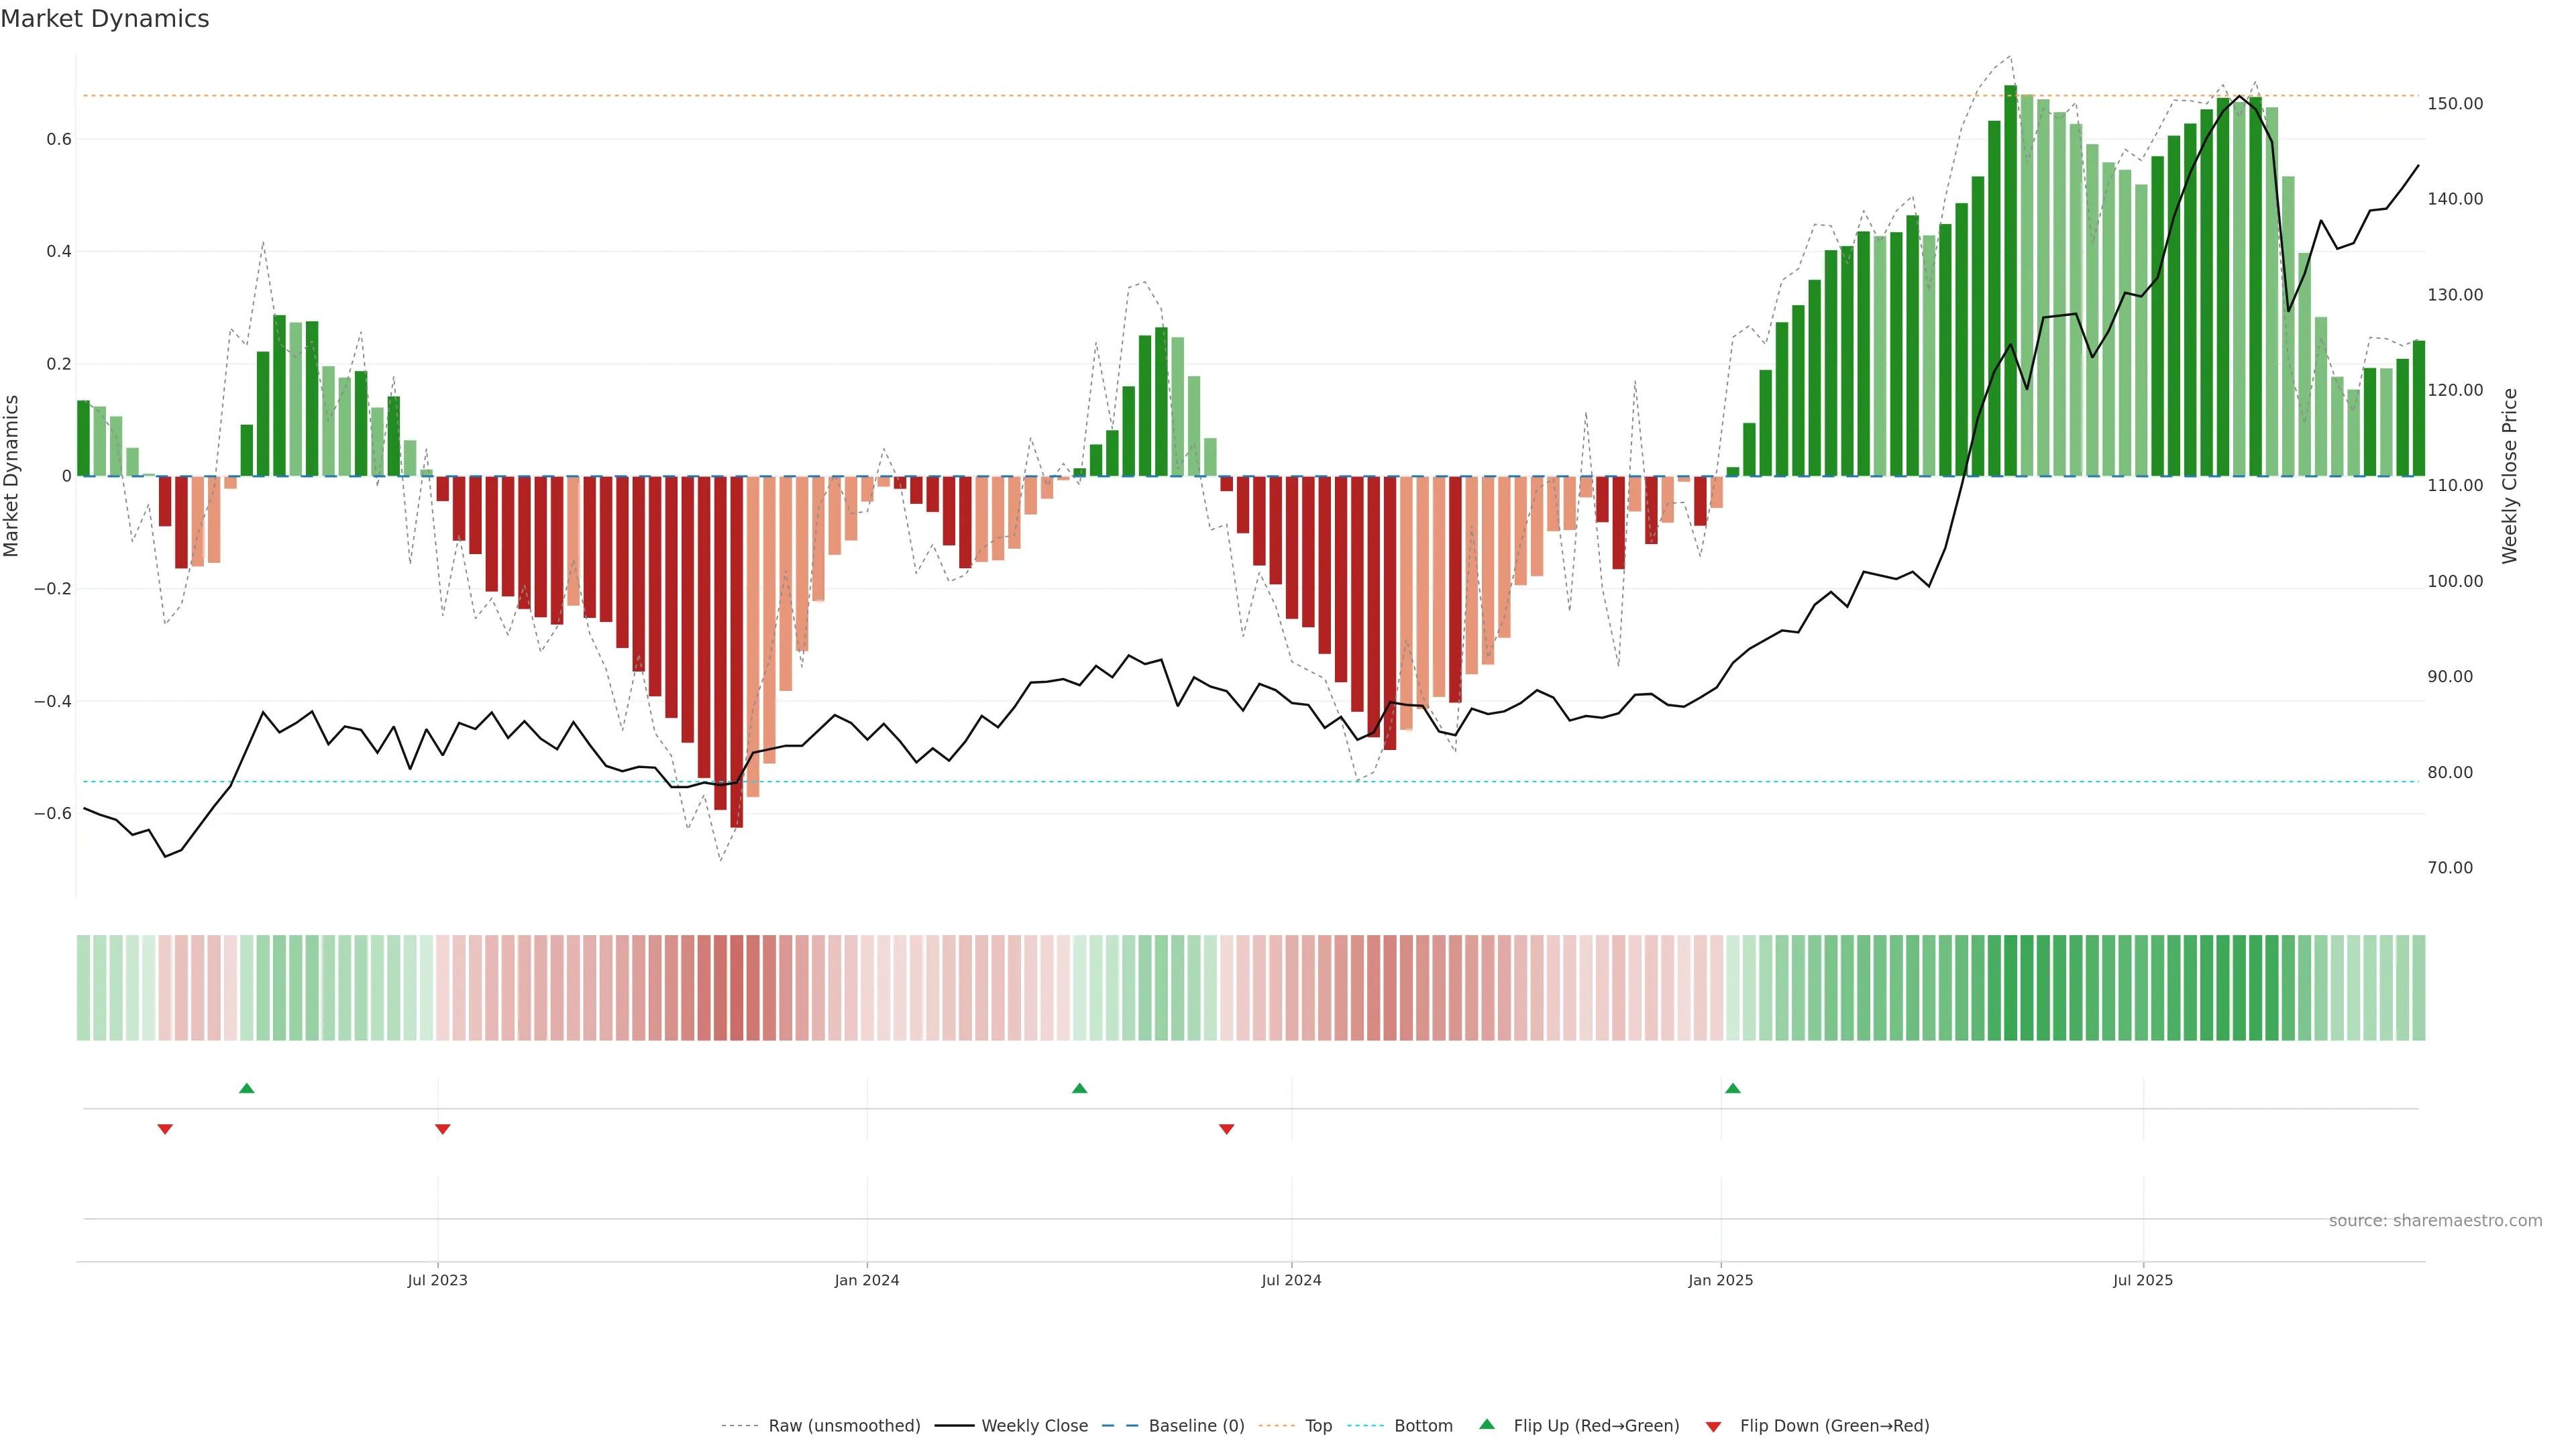
Task: Click the Weekly Close Price axis title
Action: click(2510, 476)
